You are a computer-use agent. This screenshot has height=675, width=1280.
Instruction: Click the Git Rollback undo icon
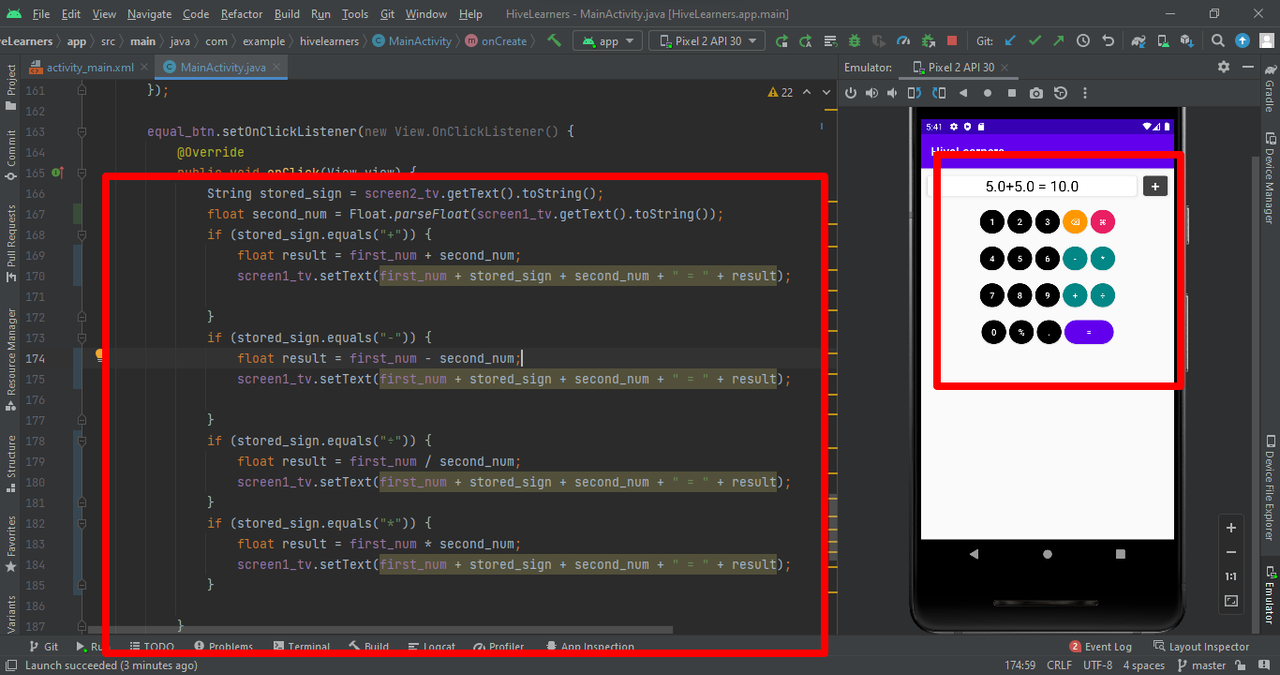1108,41
